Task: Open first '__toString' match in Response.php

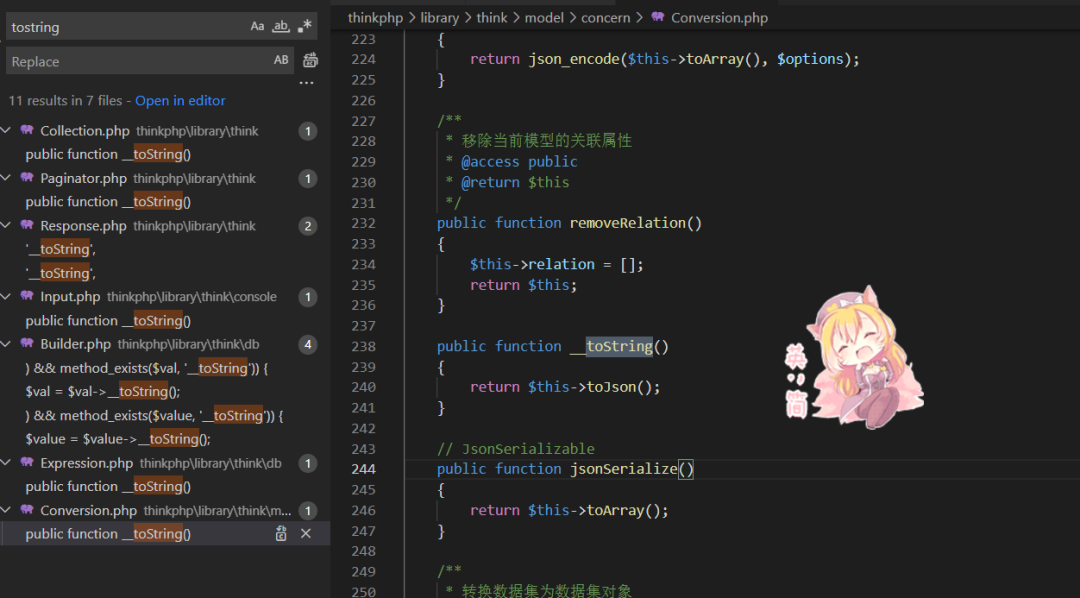Action: 61,249
